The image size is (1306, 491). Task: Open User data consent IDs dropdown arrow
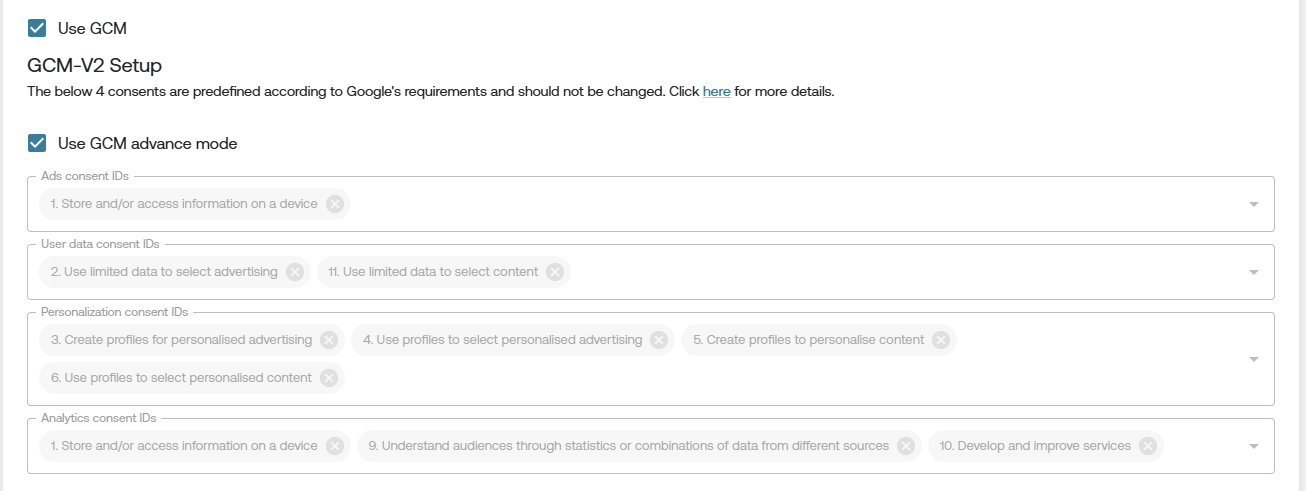tap(1254, 272)
